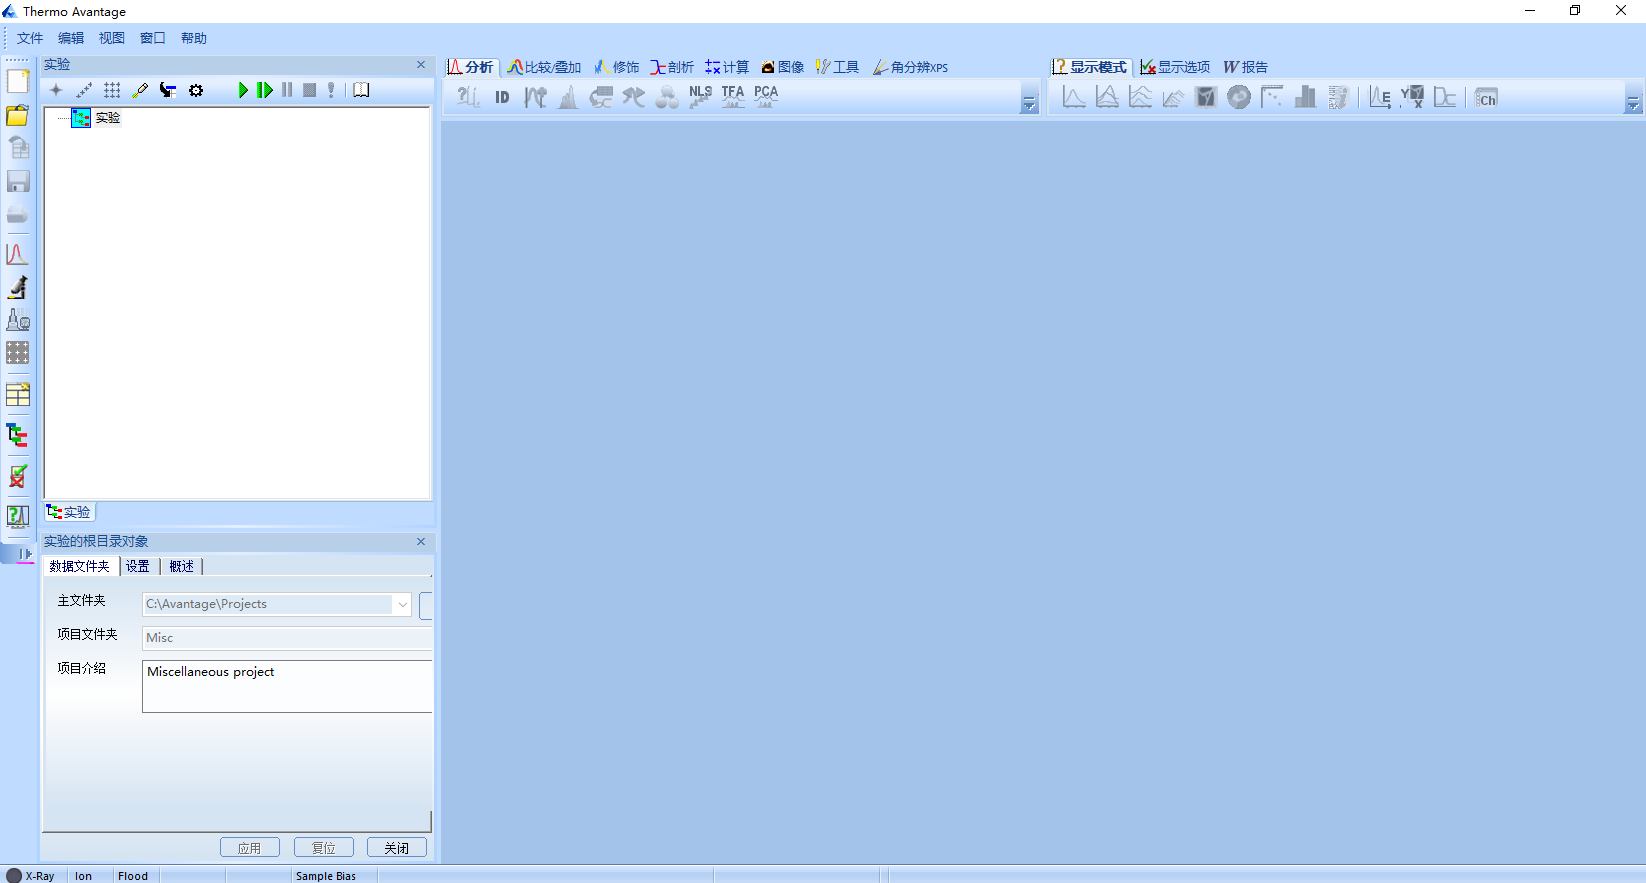The image size is (1646, 883).
Task: Expand the 主文件夹 path dropdown
Action: tap(402, 604)
